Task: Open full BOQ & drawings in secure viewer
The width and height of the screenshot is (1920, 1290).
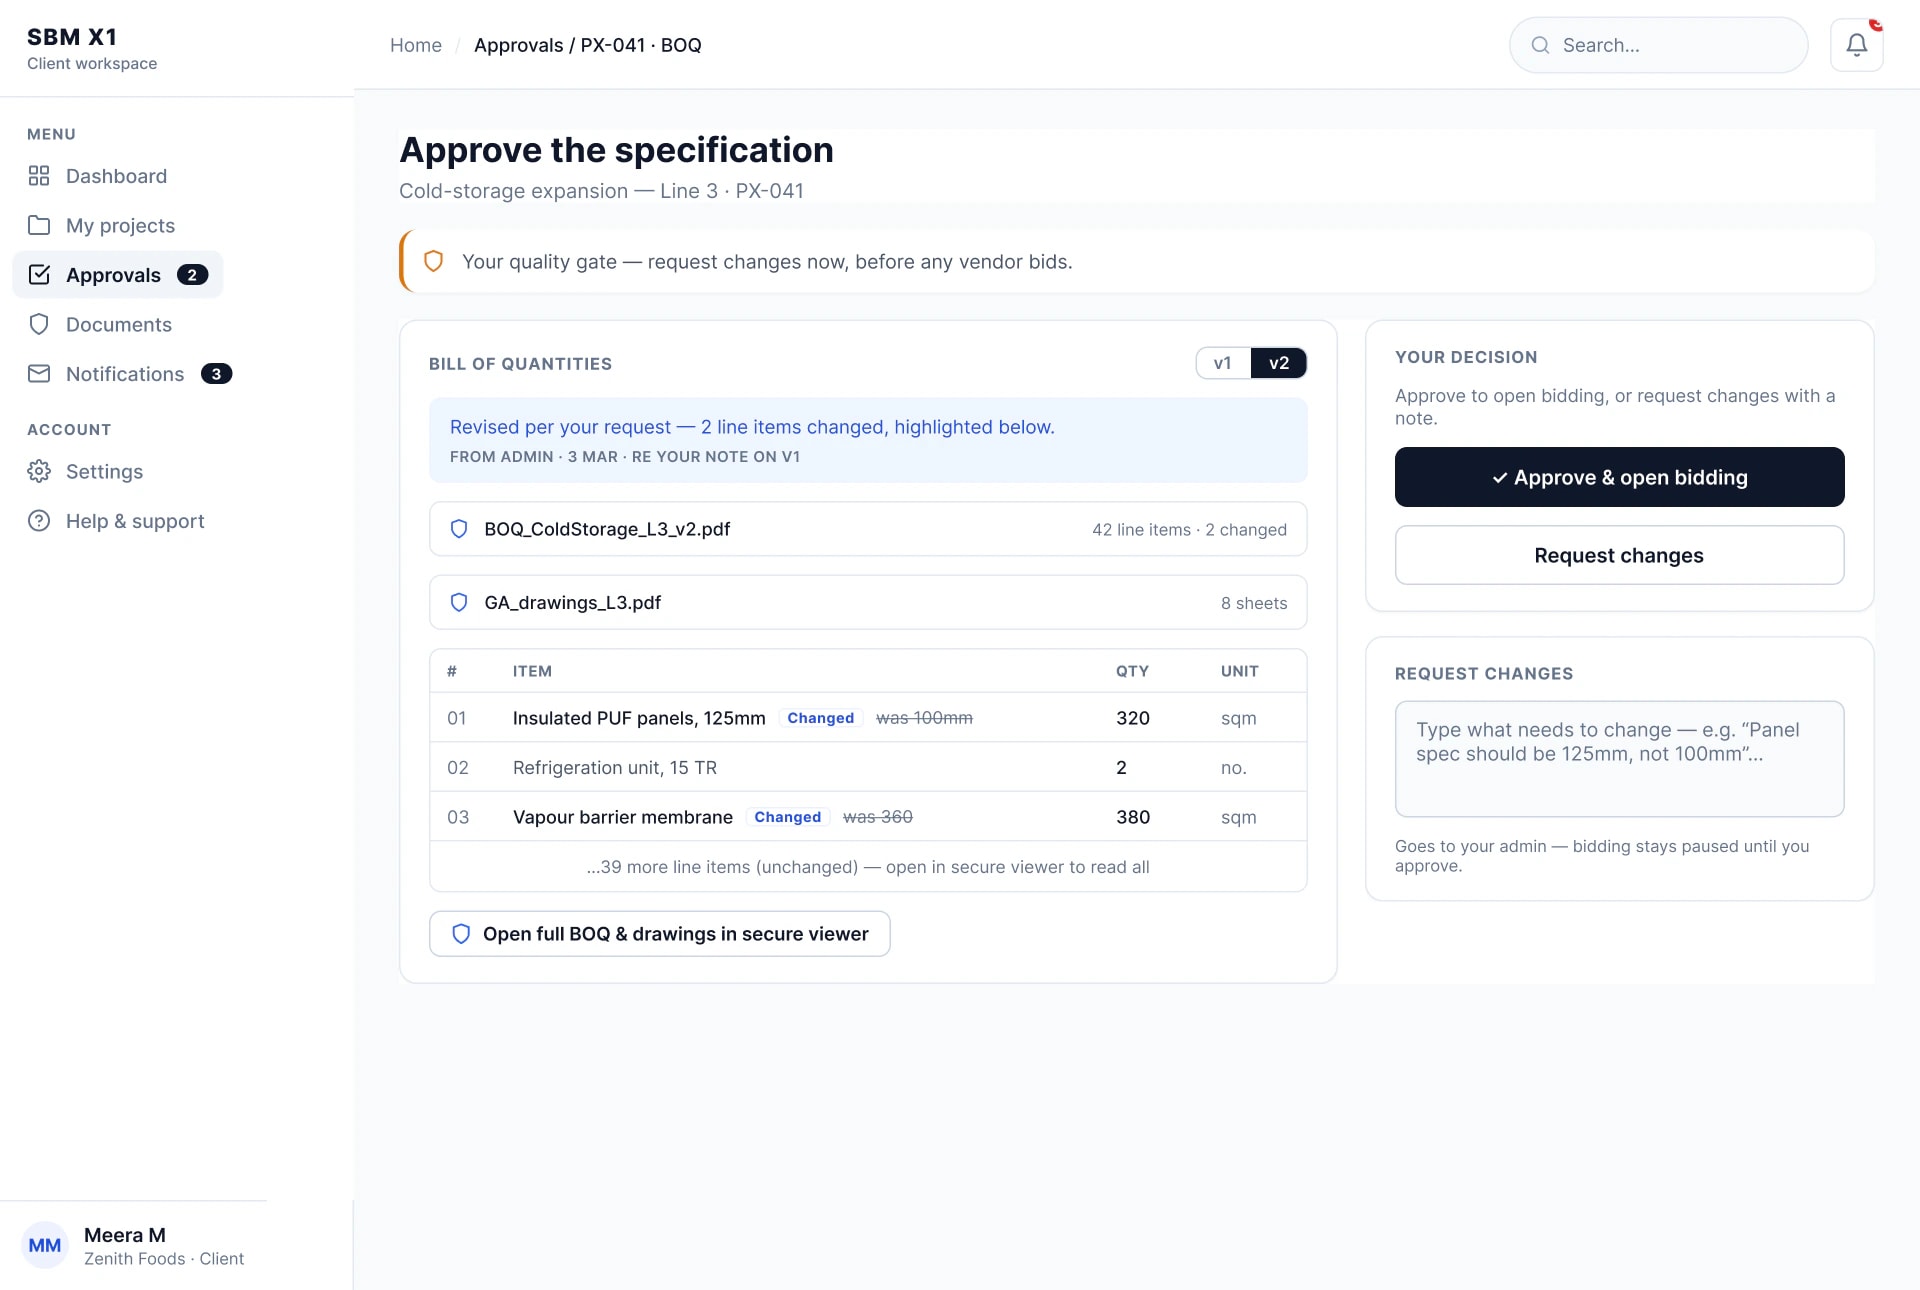Action: click(660, 934)
